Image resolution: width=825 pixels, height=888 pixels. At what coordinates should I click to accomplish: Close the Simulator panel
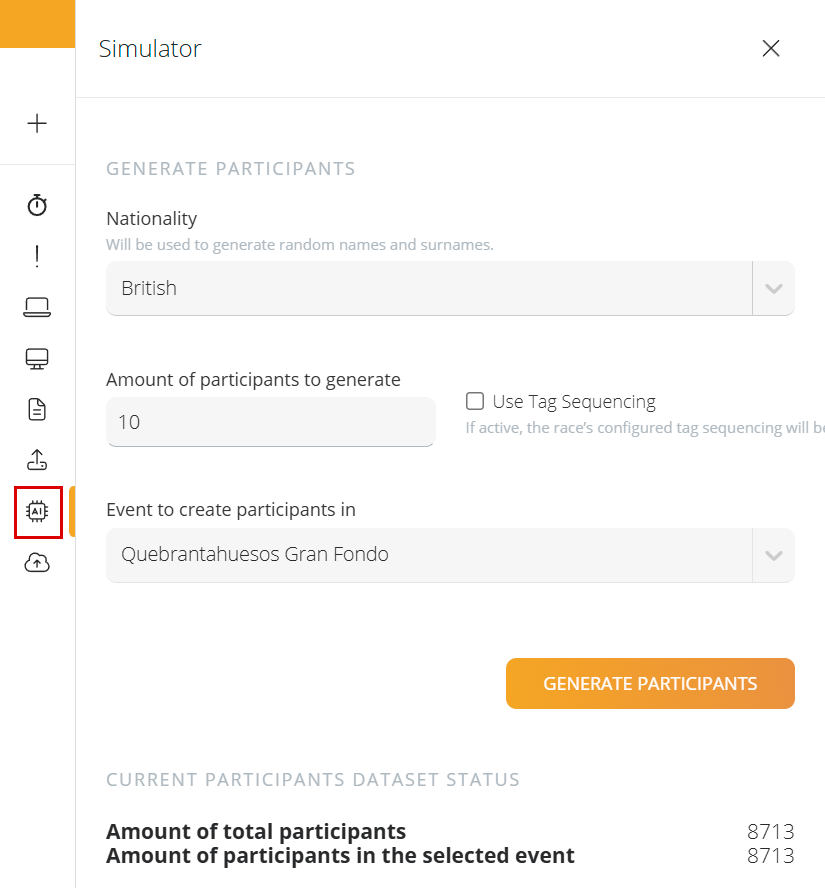[x=771, y=49]
